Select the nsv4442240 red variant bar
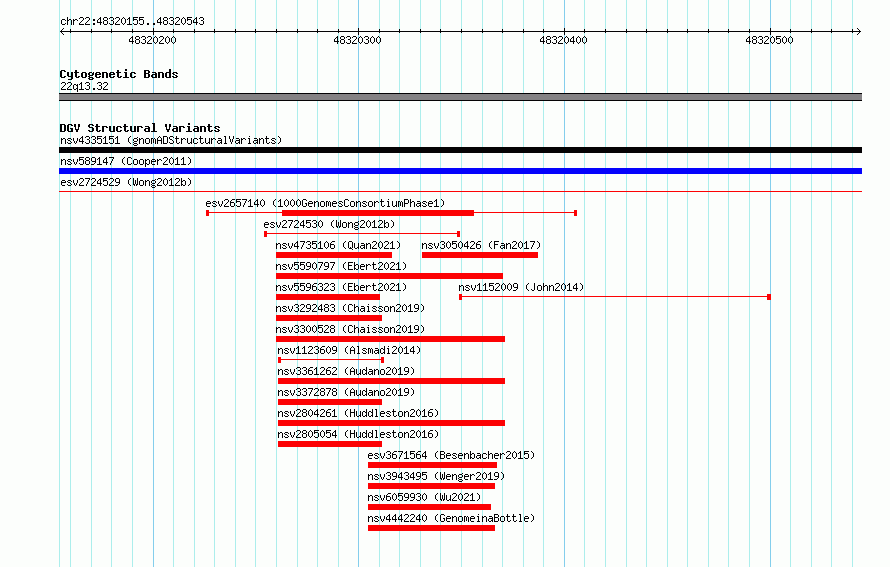This screenshot has width=890, height=567. pos(431,528)
